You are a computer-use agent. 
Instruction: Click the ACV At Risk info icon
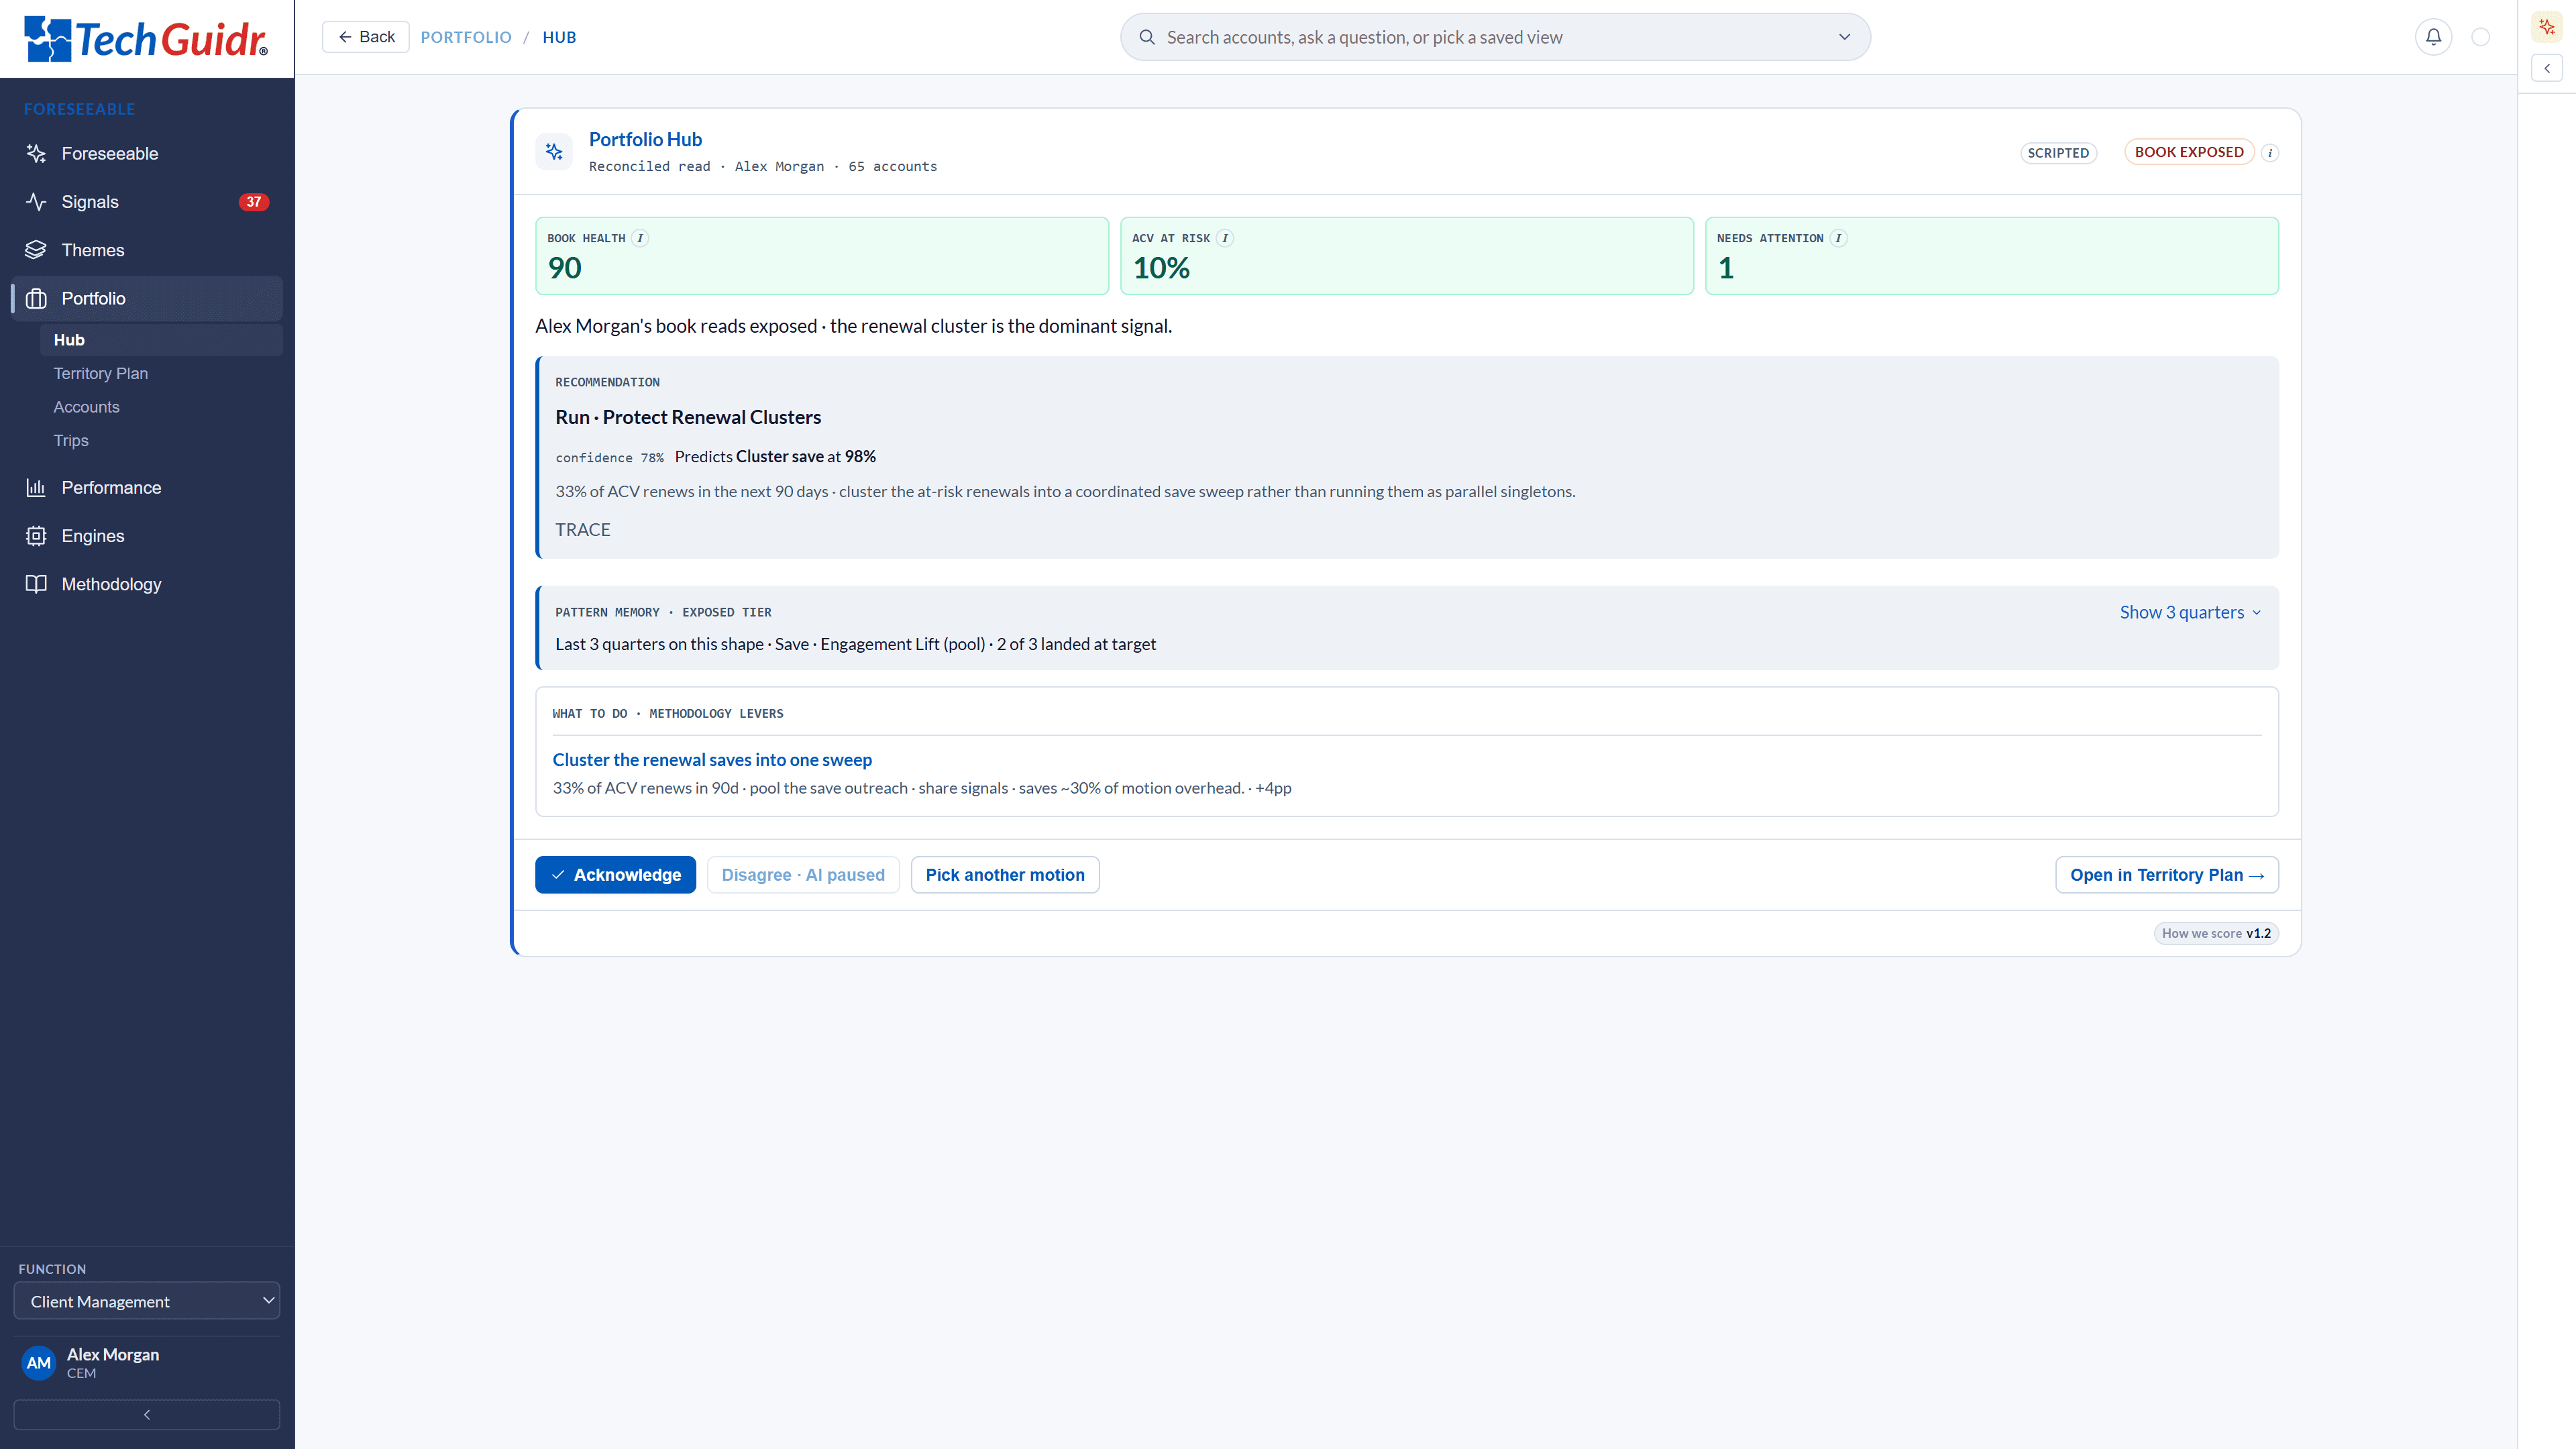(1224, 238)
